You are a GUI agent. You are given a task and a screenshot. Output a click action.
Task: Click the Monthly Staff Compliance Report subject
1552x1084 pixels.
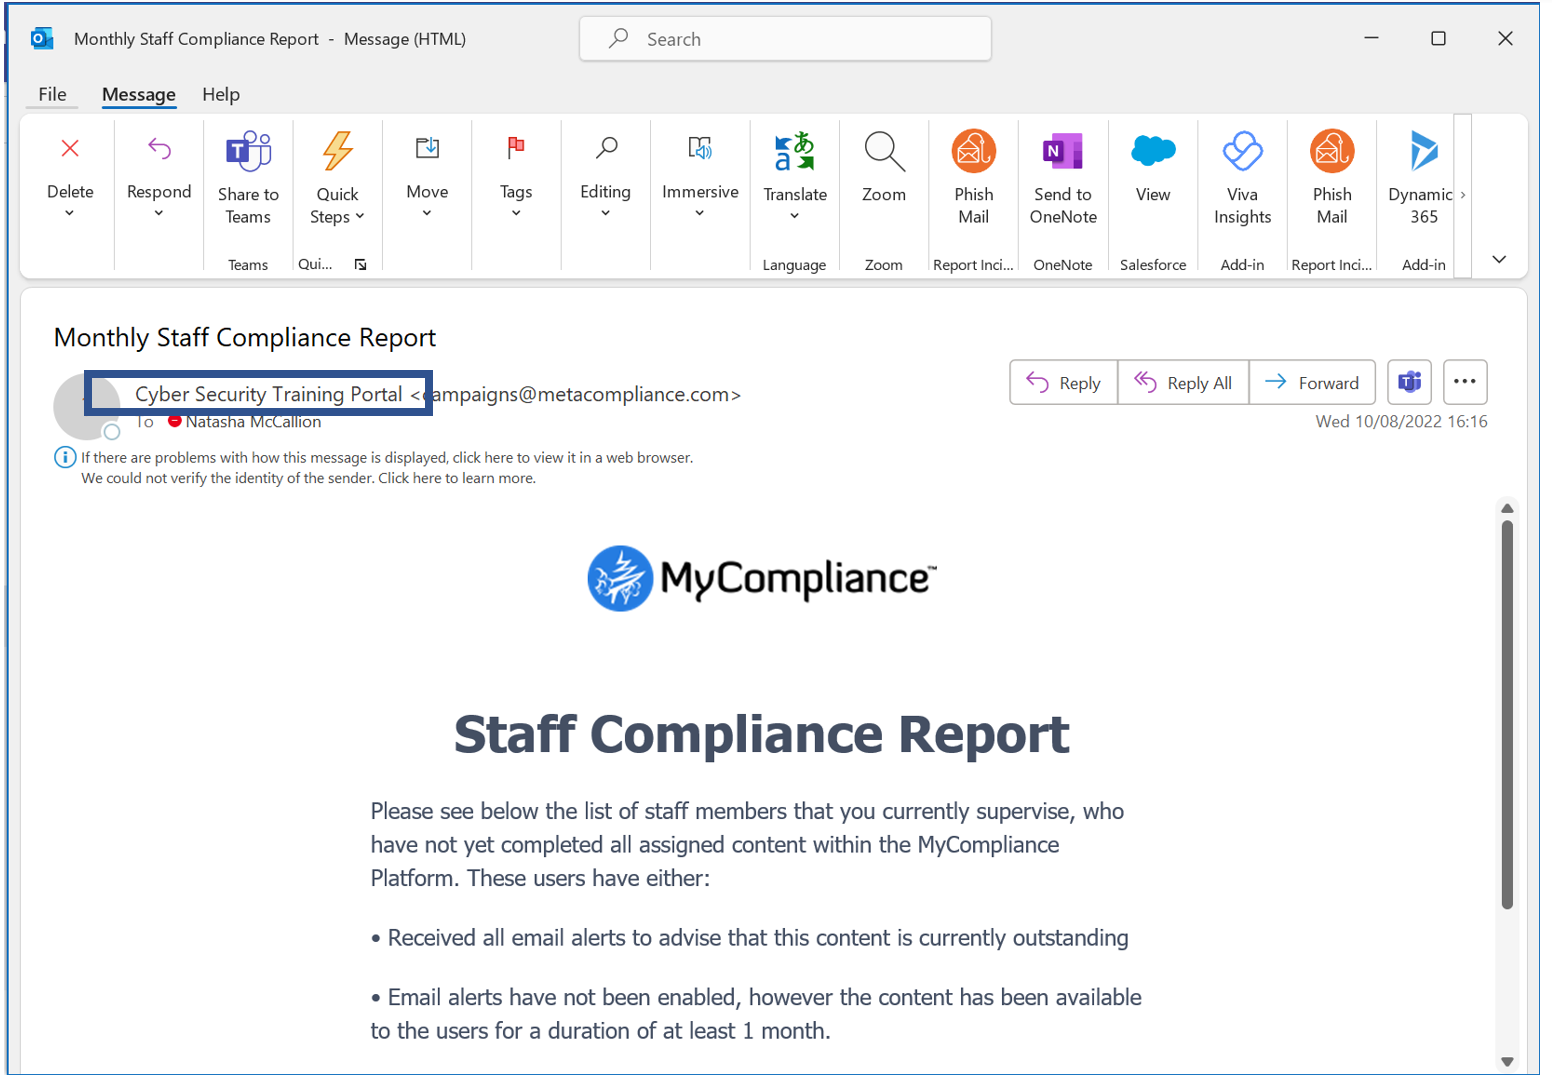coord(245,338)
